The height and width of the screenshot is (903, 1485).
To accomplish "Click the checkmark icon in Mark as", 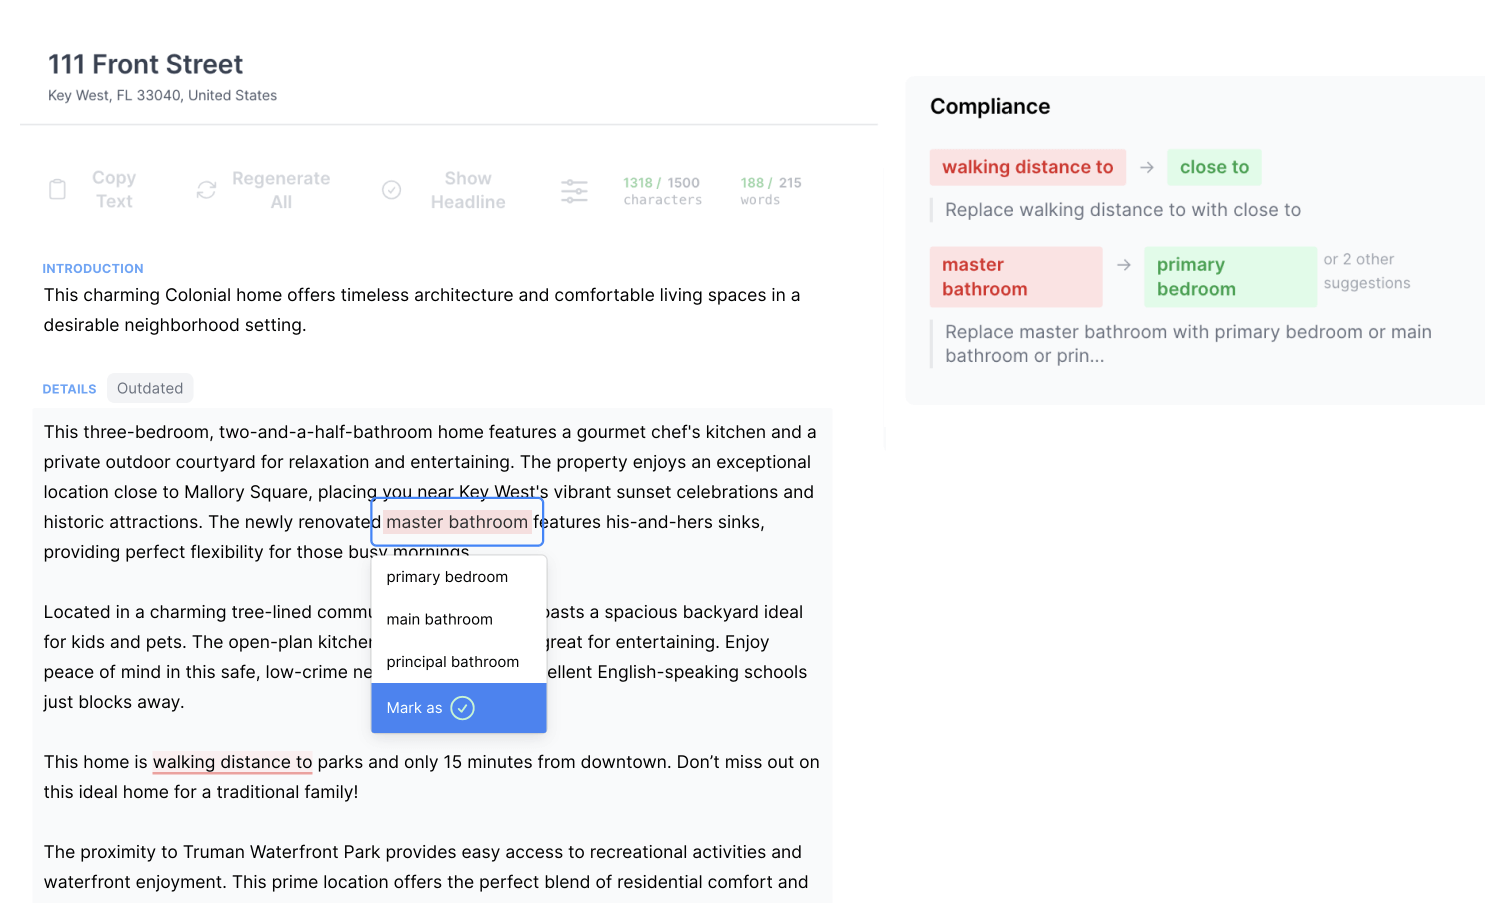I will pyautogui.click(x=462, y=708).
